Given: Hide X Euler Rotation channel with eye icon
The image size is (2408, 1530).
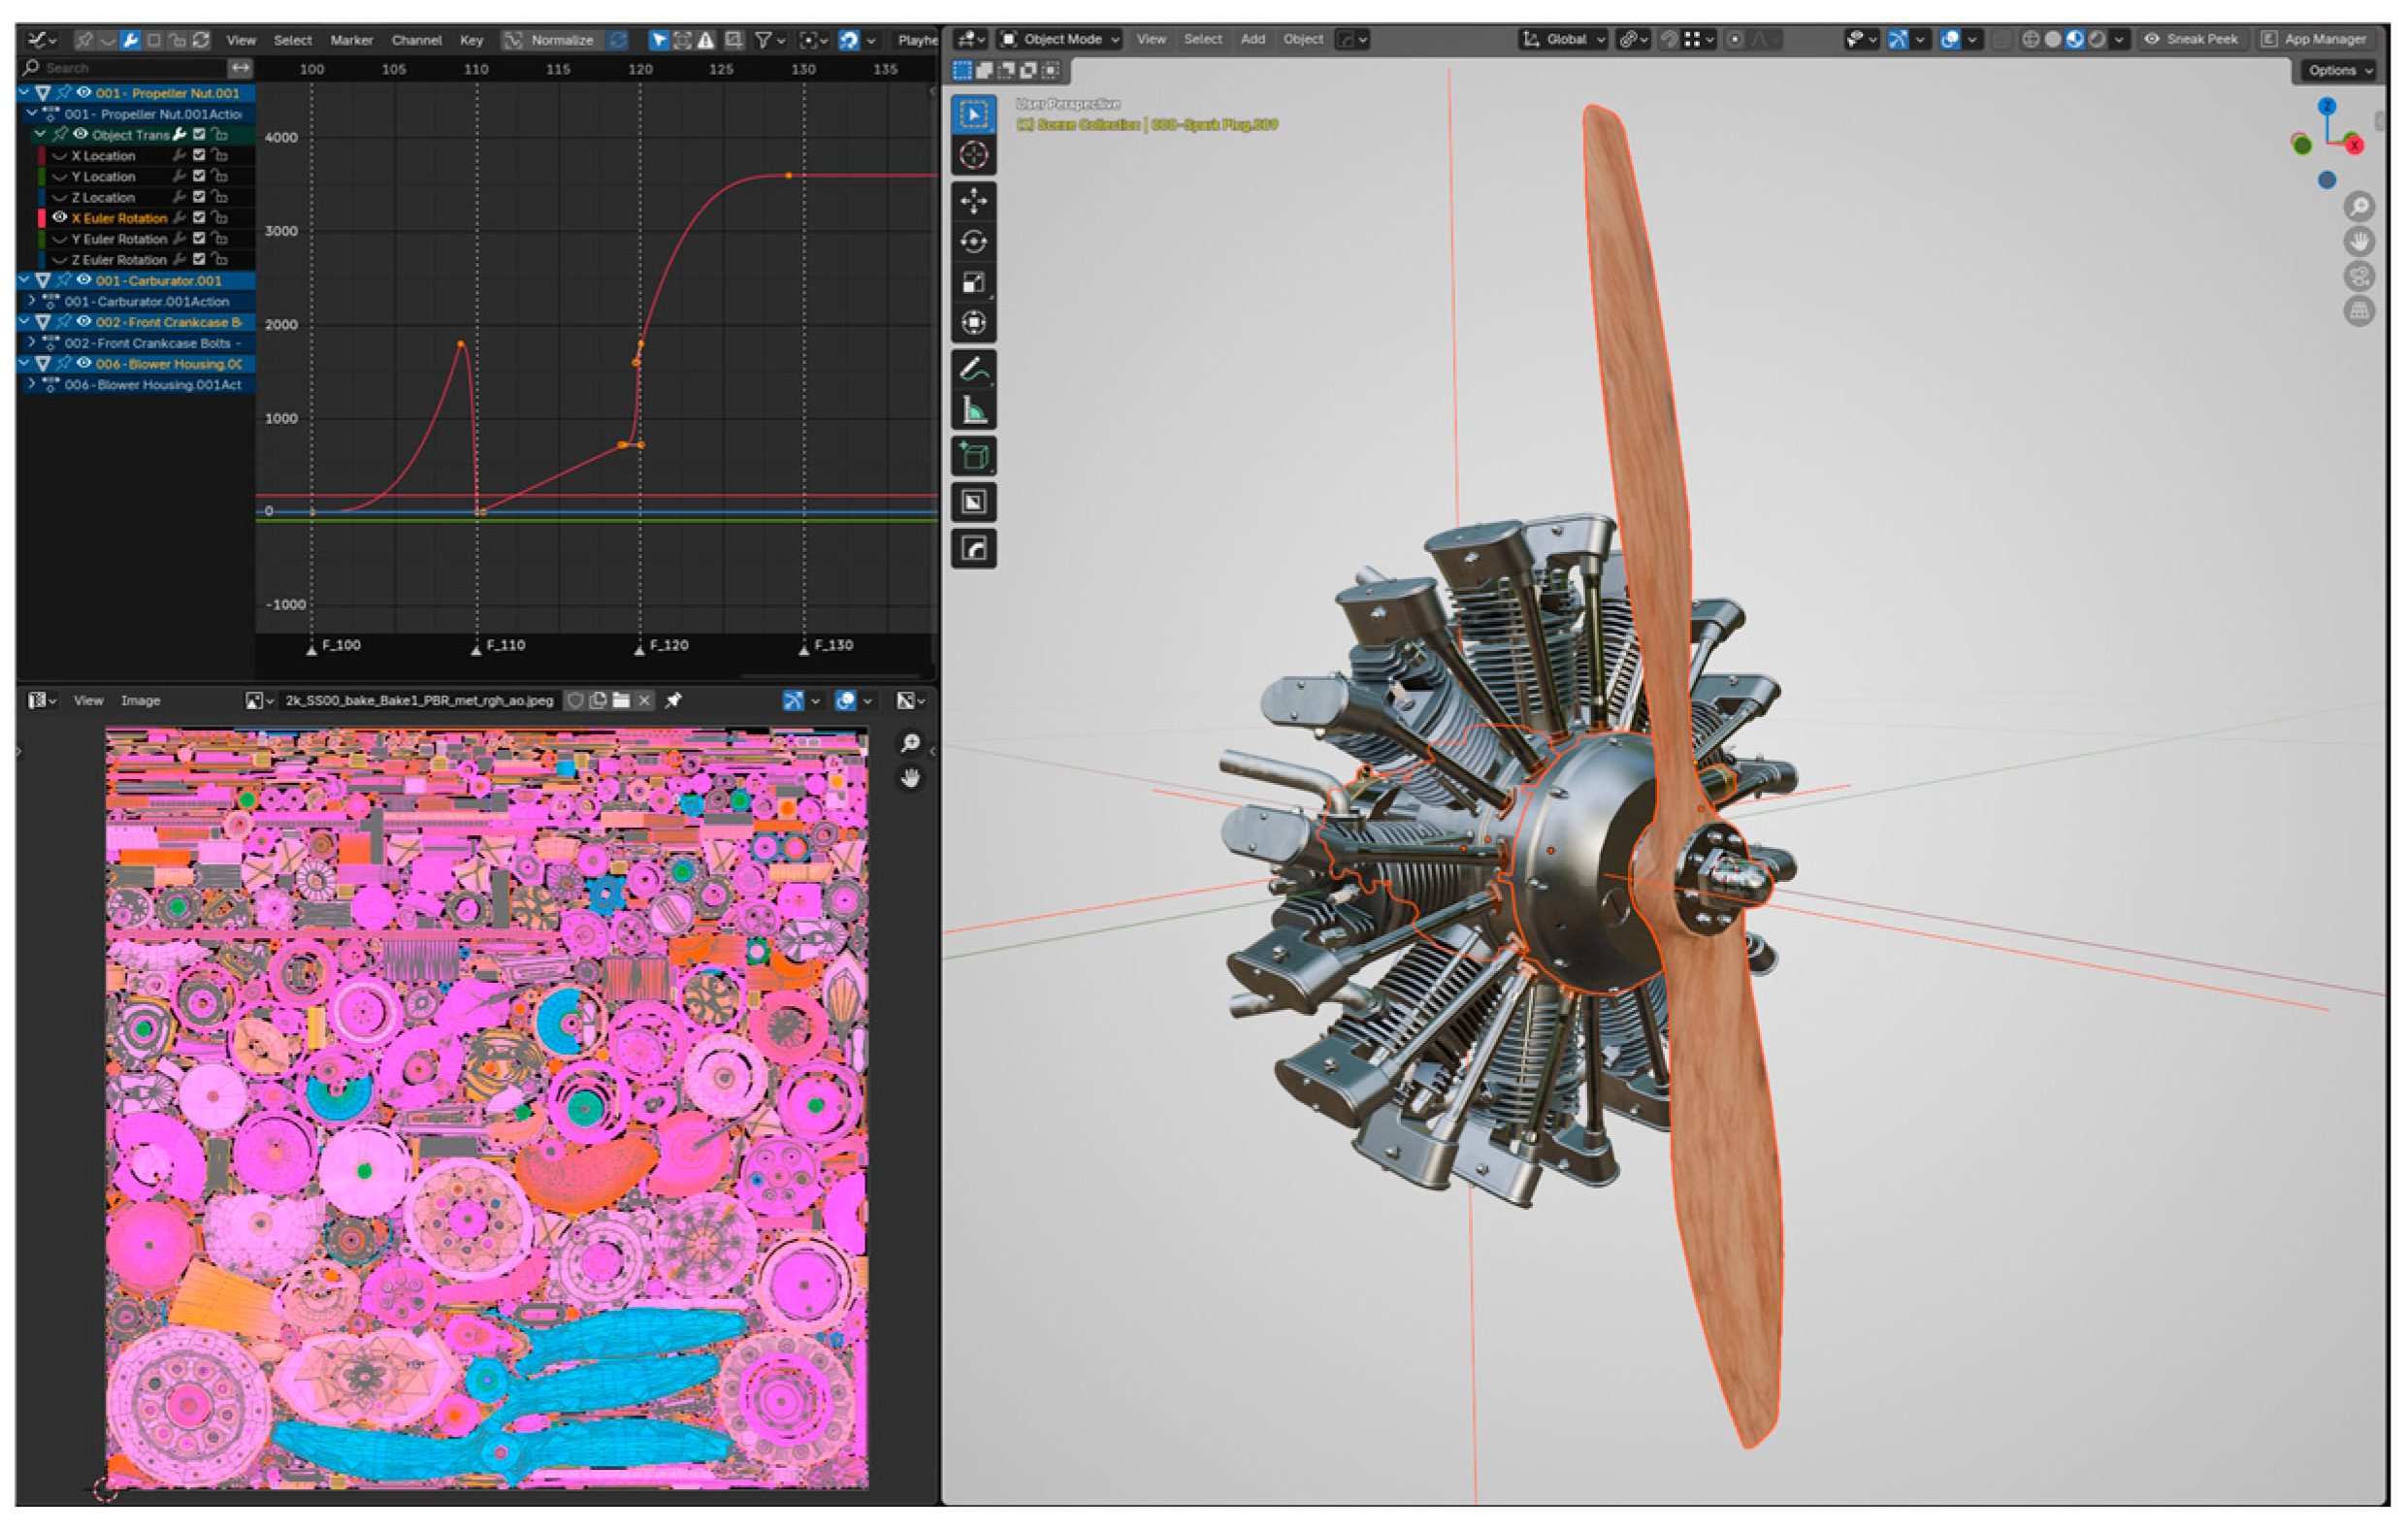Looking at the screenshot, I should coord(59,217).
